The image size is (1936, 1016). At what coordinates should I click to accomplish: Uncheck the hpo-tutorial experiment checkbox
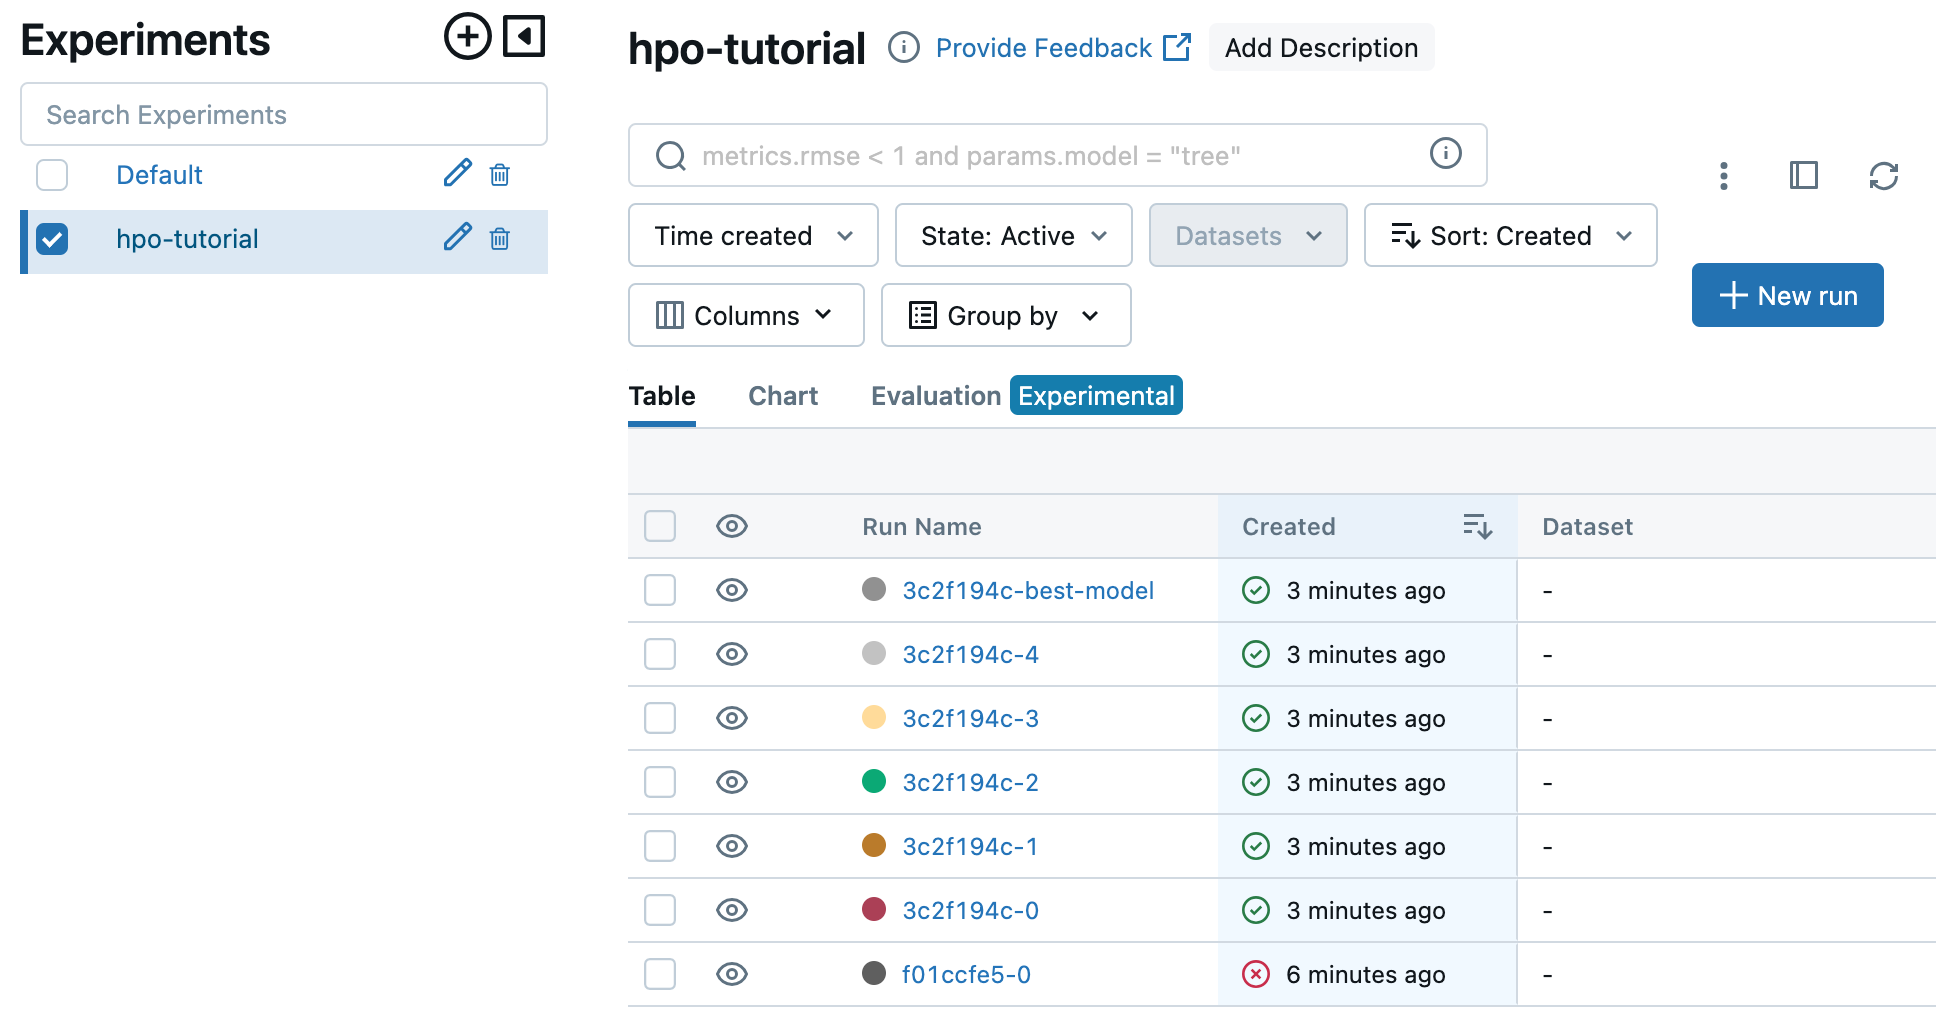(x=52, y=239)
